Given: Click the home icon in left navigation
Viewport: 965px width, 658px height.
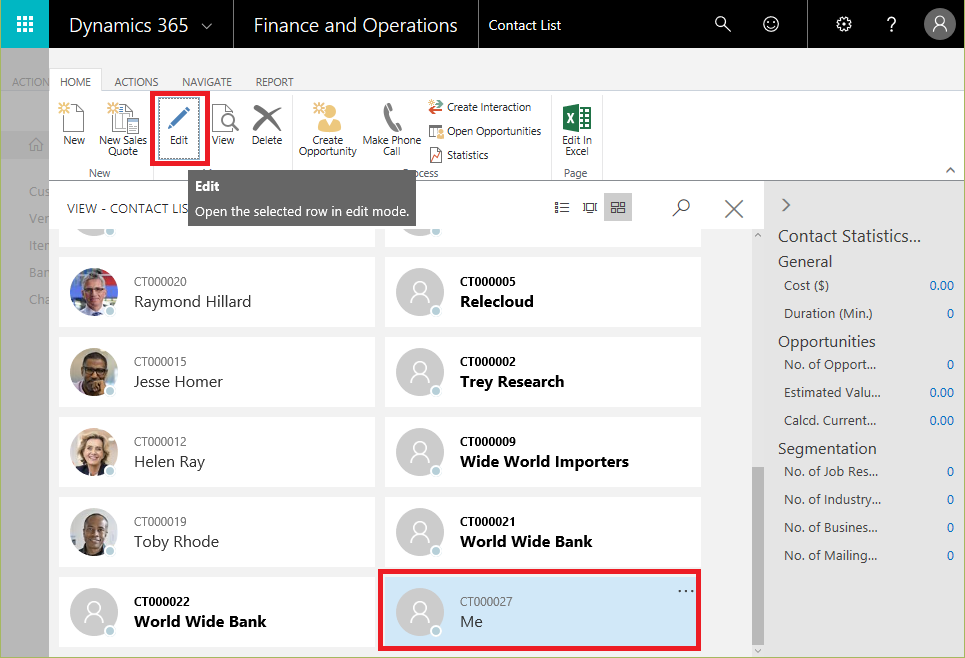Looking at the screenshot, I should 36,145.
